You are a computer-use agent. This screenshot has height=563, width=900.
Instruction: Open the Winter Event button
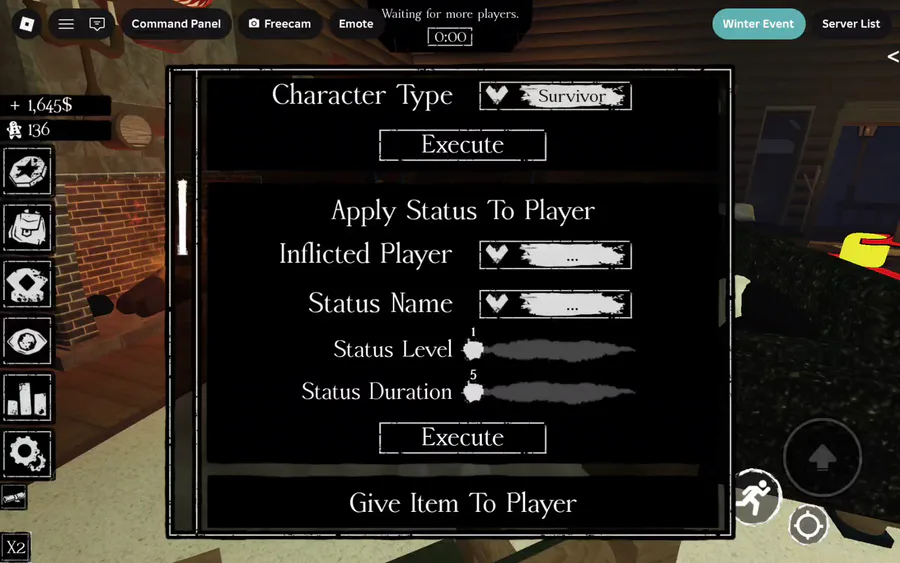coord(758,24)
